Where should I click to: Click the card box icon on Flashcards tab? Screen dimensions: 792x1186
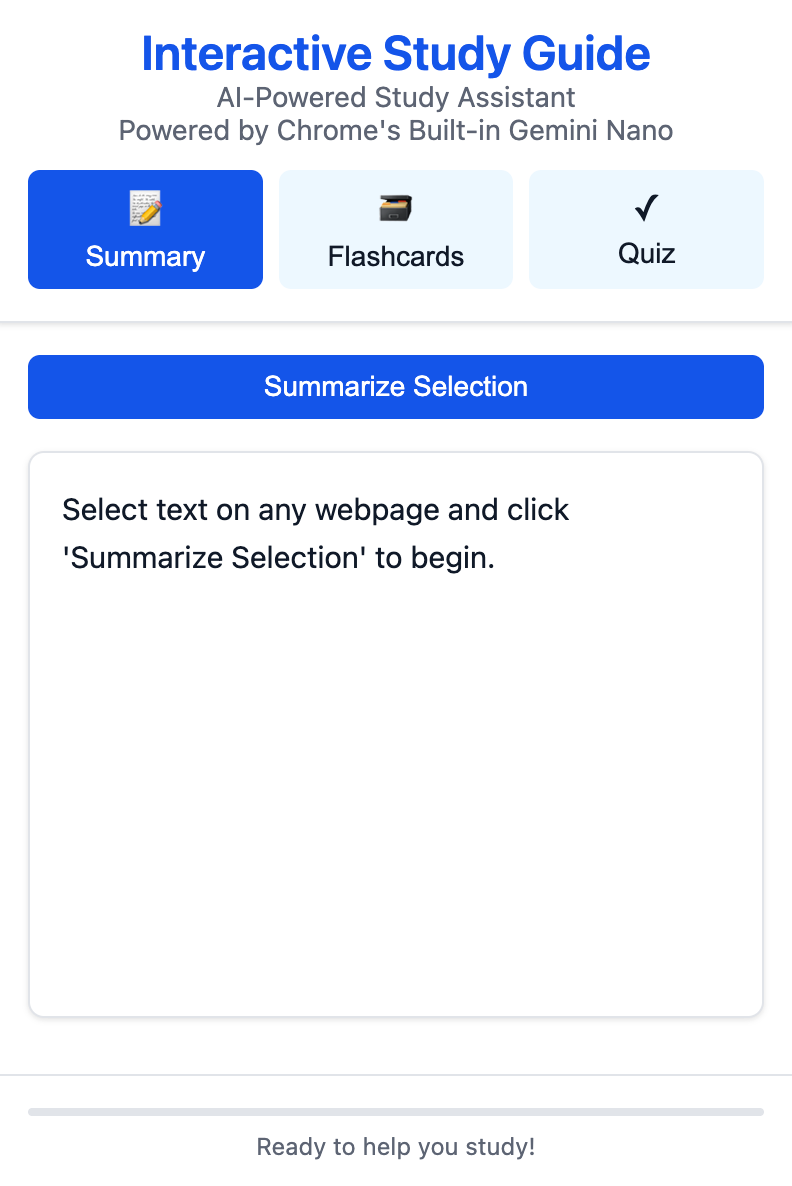[x=395, y=207]
